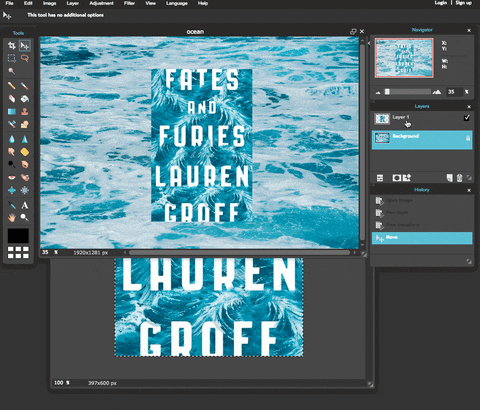Viewport: 480px width, 410px height.
Task: Open the layer settings toggle icon
Action: pos(380,178)
